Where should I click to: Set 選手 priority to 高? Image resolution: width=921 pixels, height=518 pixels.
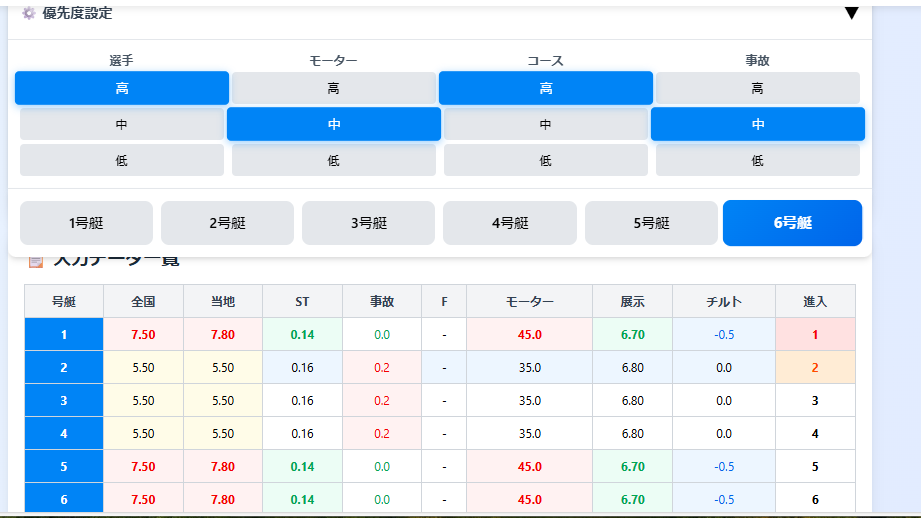(122, 88)
